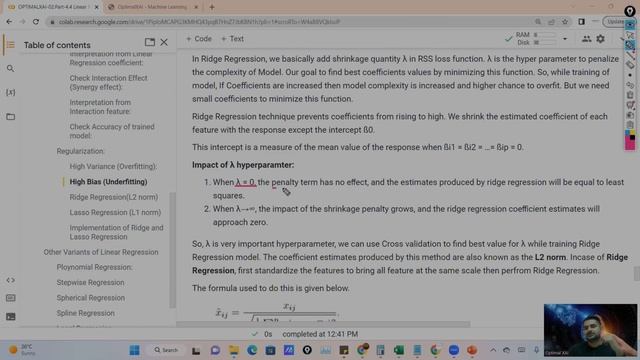Viewport: 640px width, 360px height.
Task: Click the Table of contents scrollbar
Action: [173, 250]
